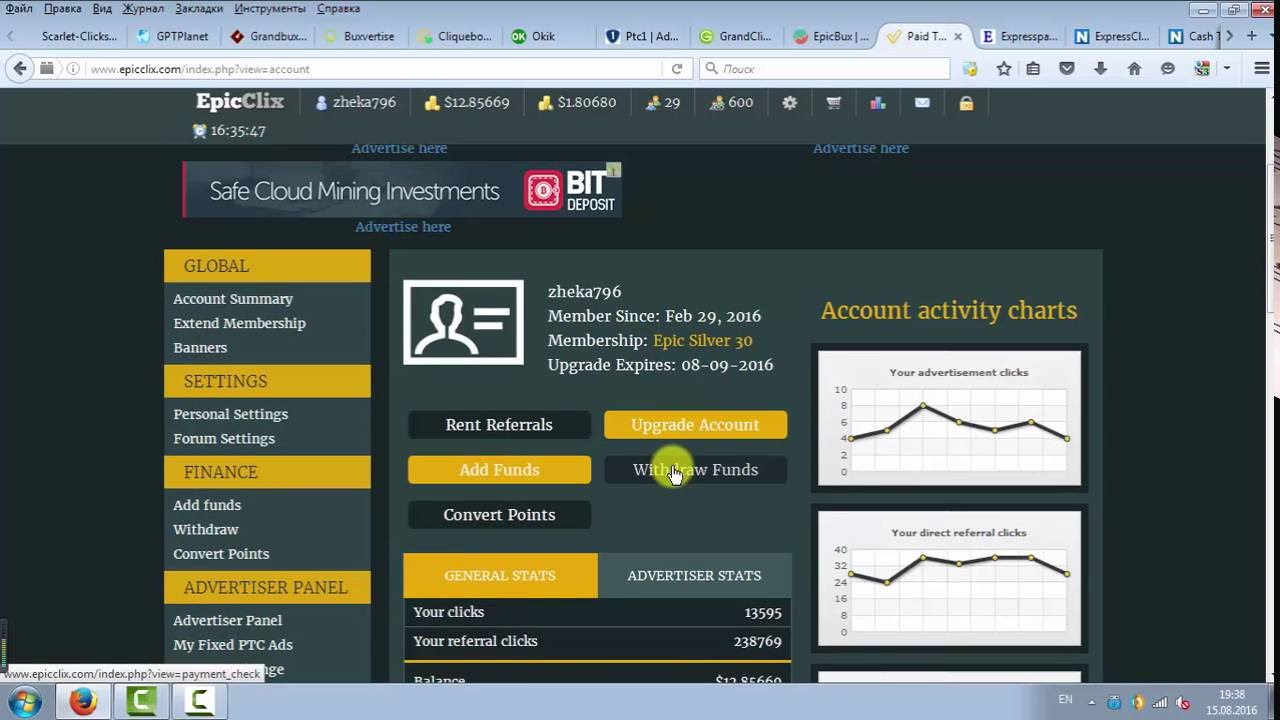Click the coins icon next to $12.85669
This screenshot has width=1280, height=720.
pos(432,102)
